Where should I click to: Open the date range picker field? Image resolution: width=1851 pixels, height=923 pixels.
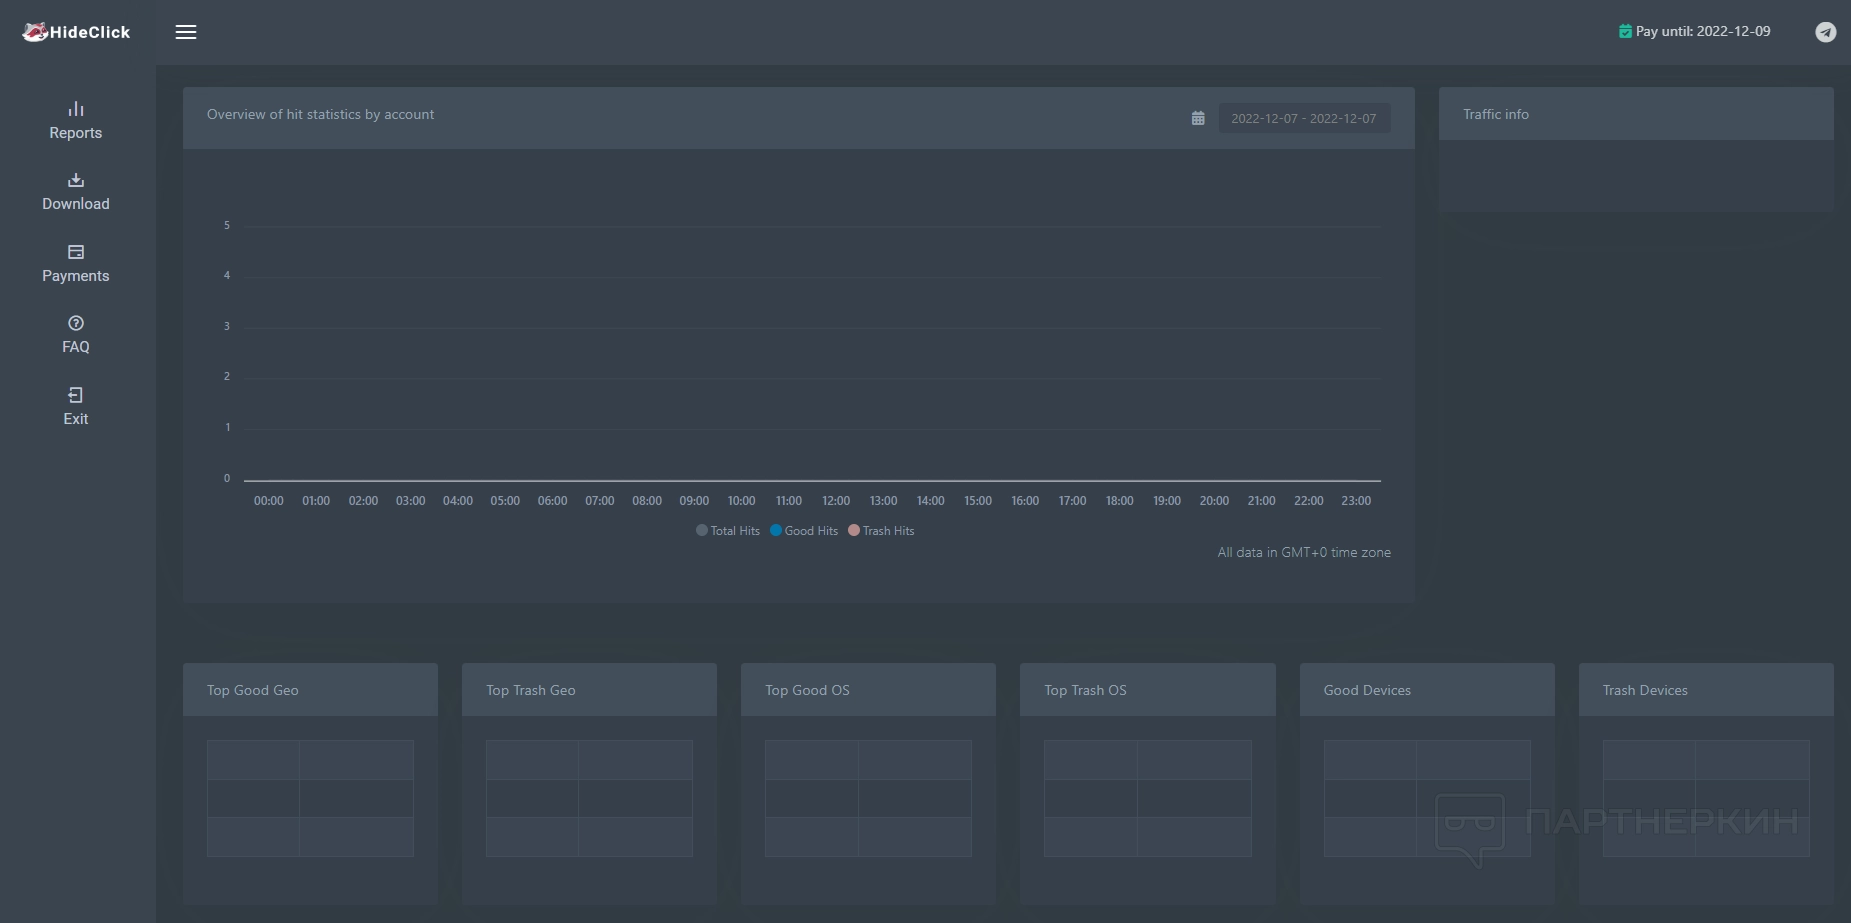1303,118
